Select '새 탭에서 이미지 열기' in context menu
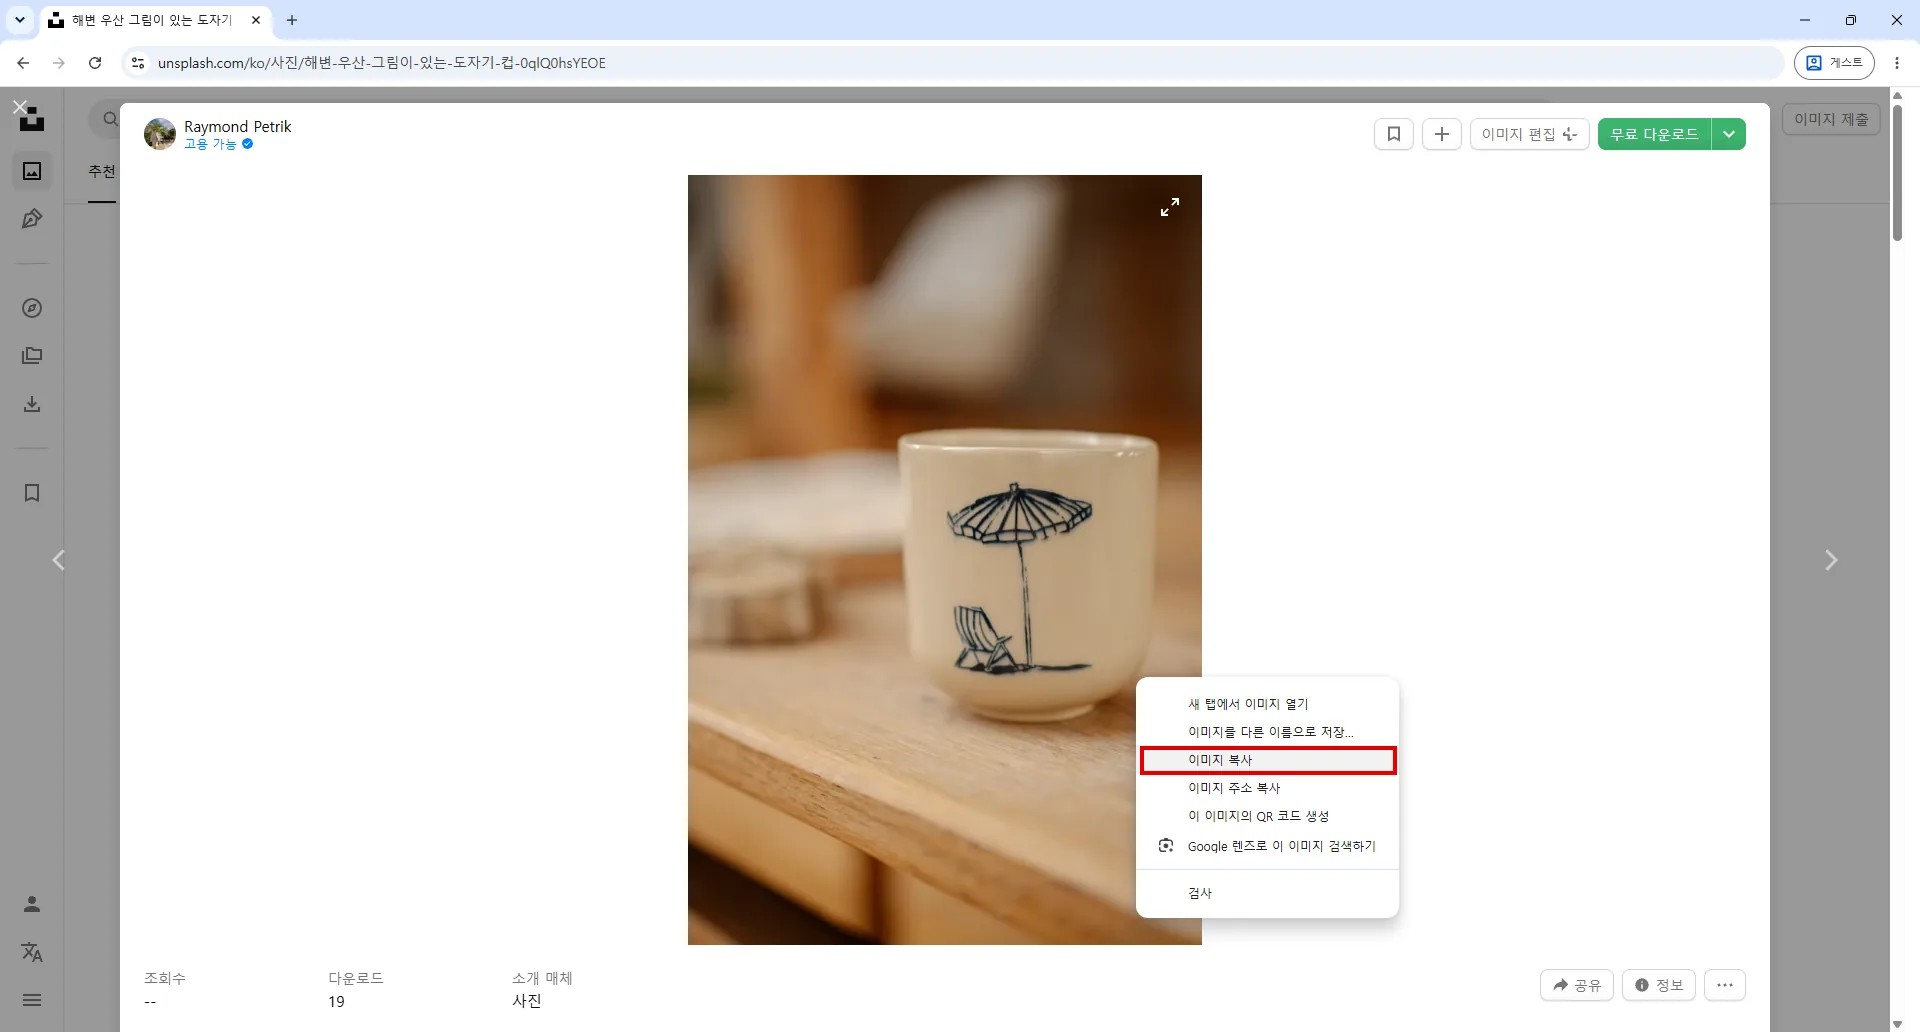Screen dimensions: 1920x1032 [x=1267, y=704]
